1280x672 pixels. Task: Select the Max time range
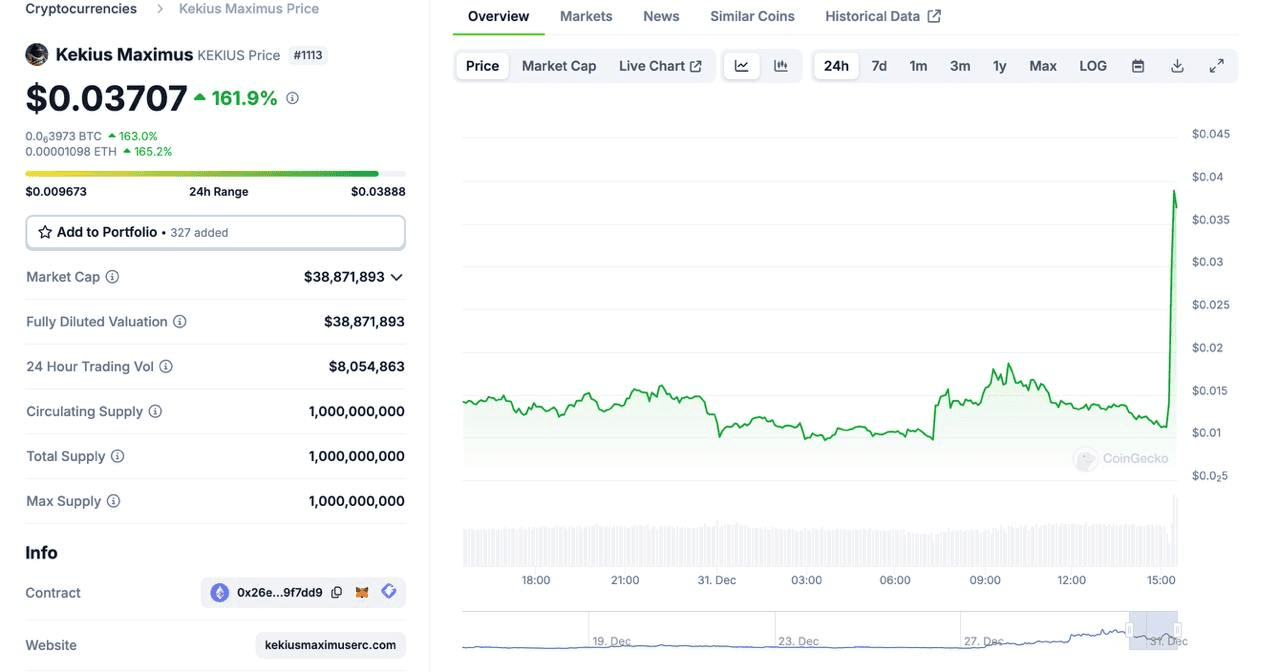[1043, 66]
